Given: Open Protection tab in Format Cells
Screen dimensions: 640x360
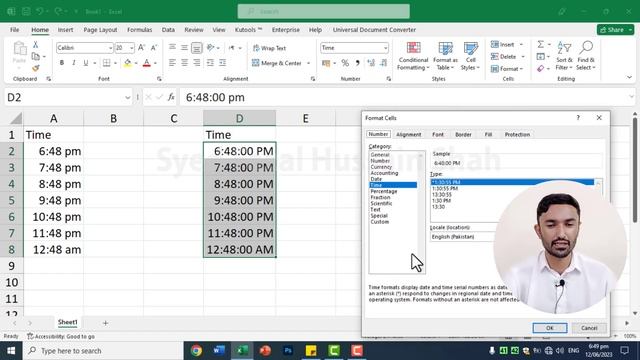Looking at the screenshot, I should pos(517,134).
